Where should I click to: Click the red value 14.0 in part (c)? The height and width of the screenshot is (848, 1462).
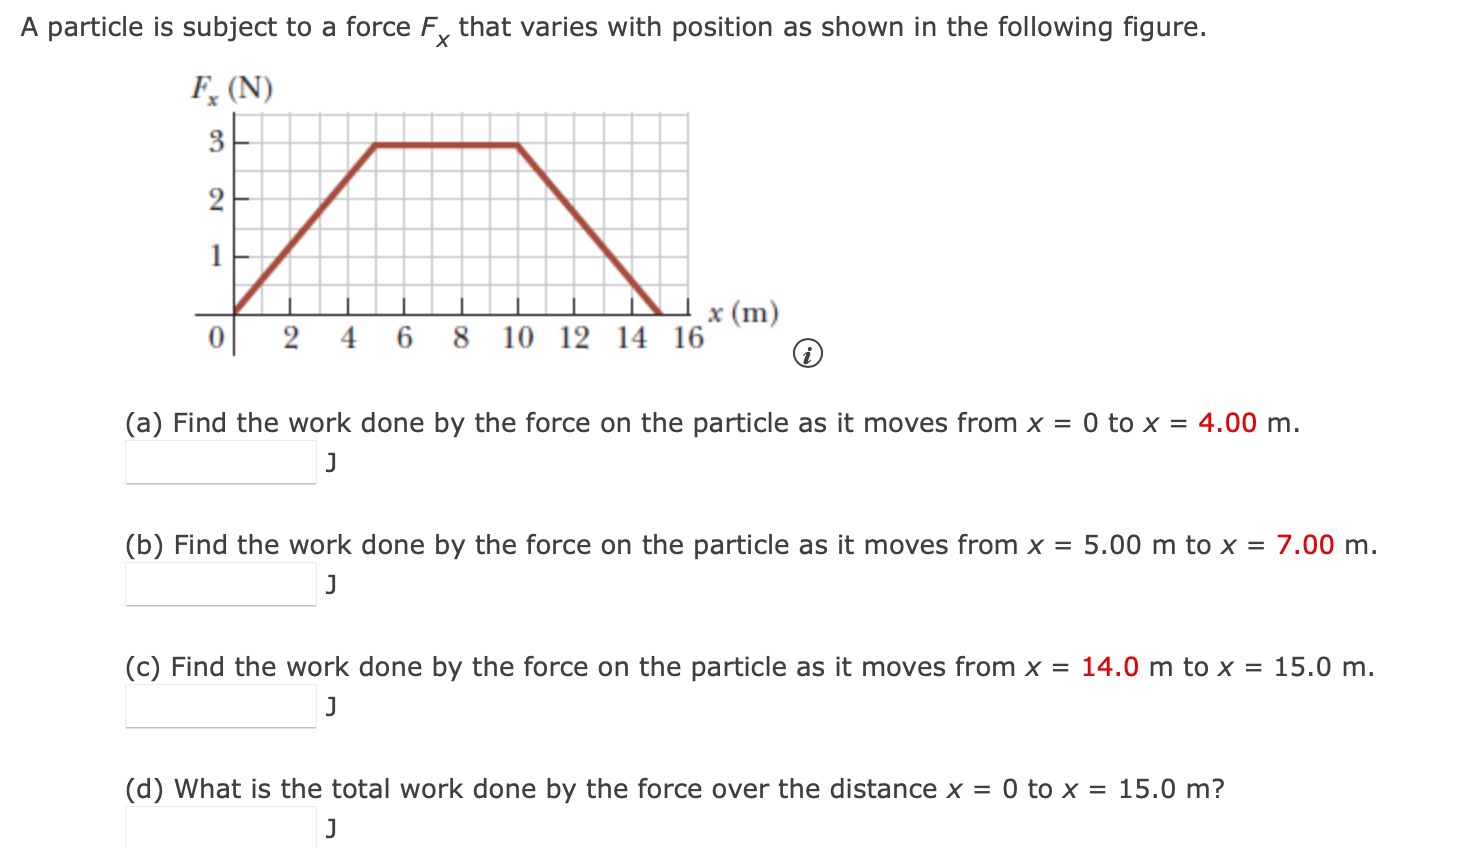(x=1111, y=666)
